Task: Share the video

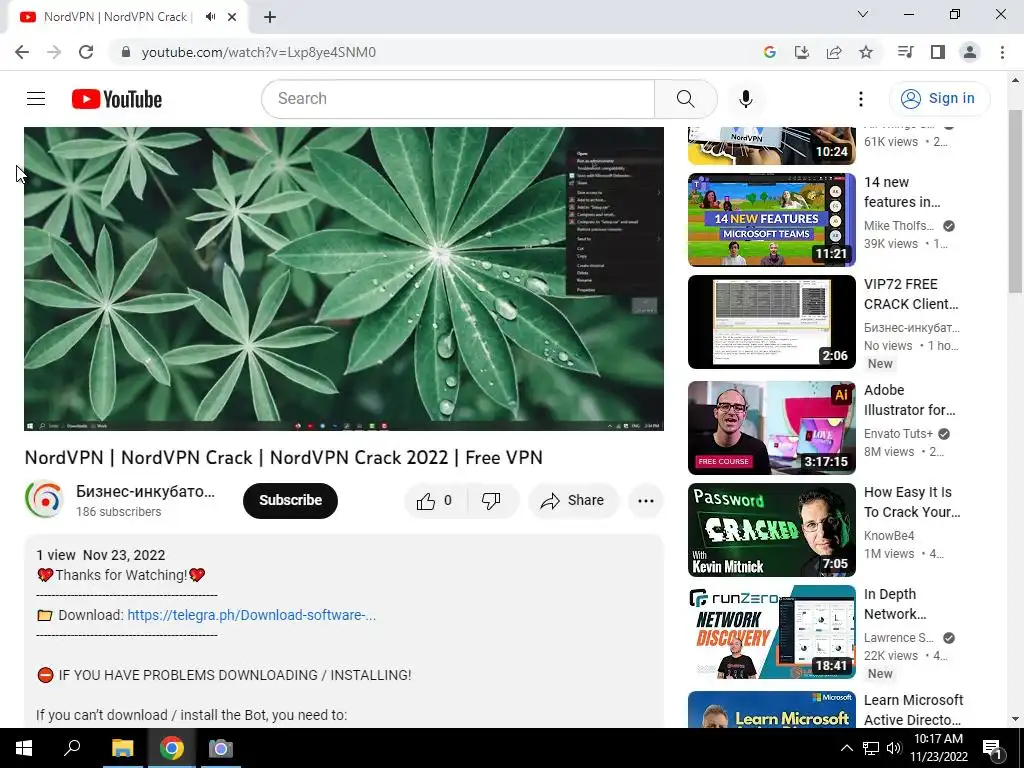Action: click(x=573, y=501)
